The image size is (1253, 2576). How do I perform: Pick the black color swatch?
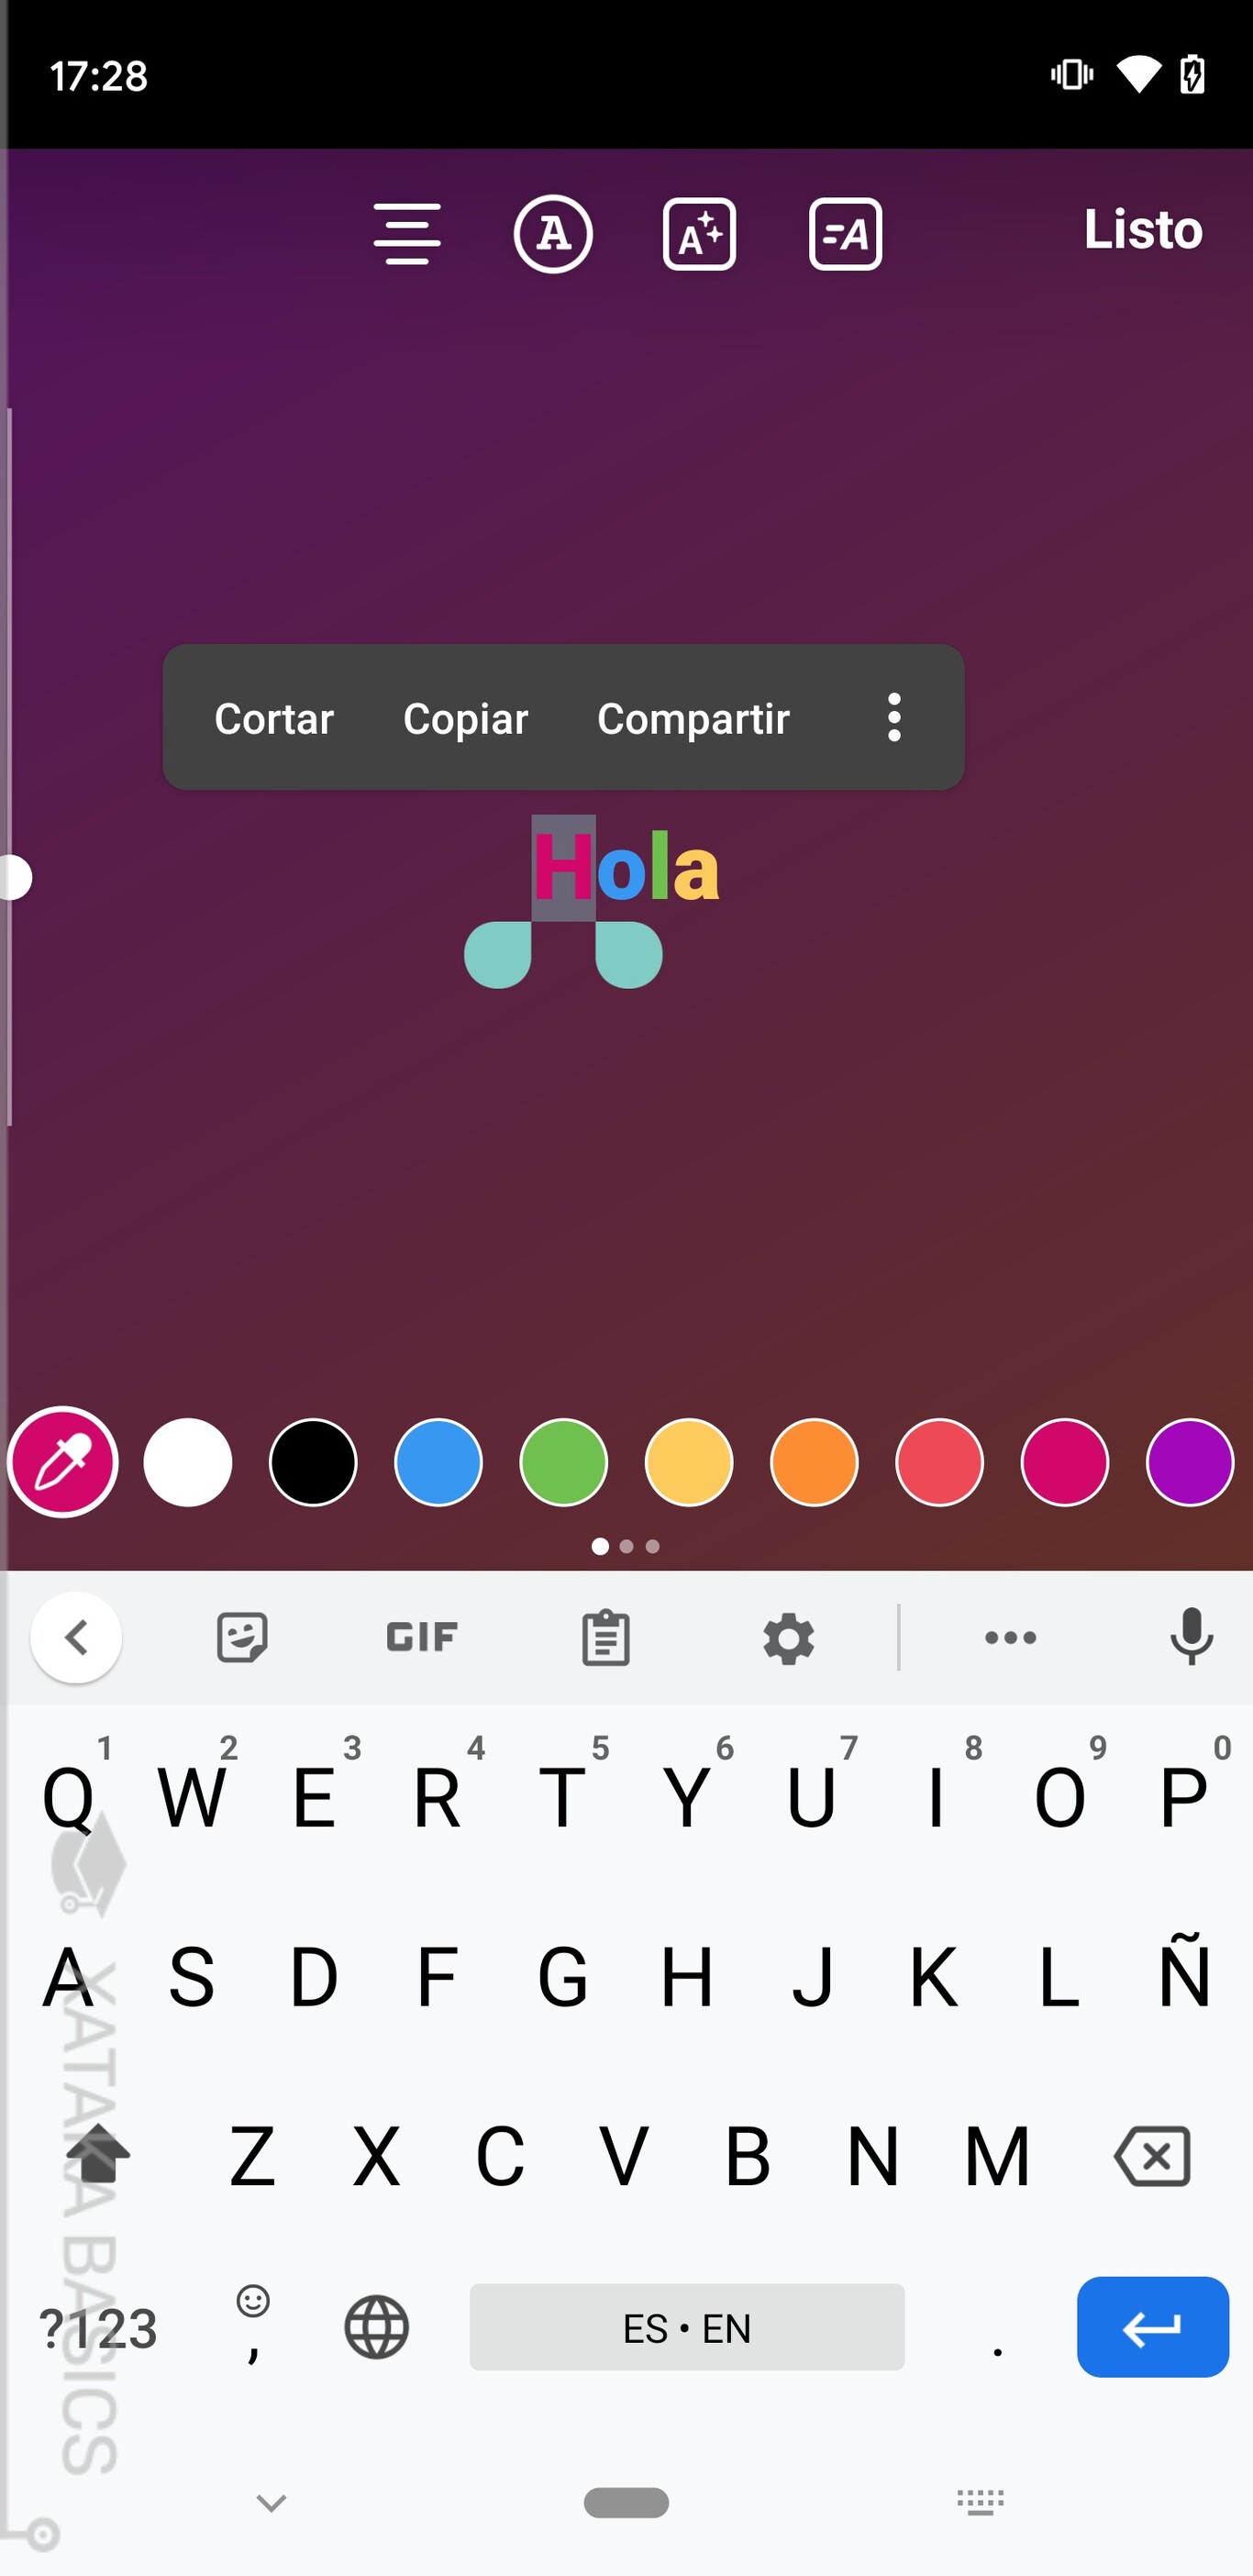(x=313, y=1462)
